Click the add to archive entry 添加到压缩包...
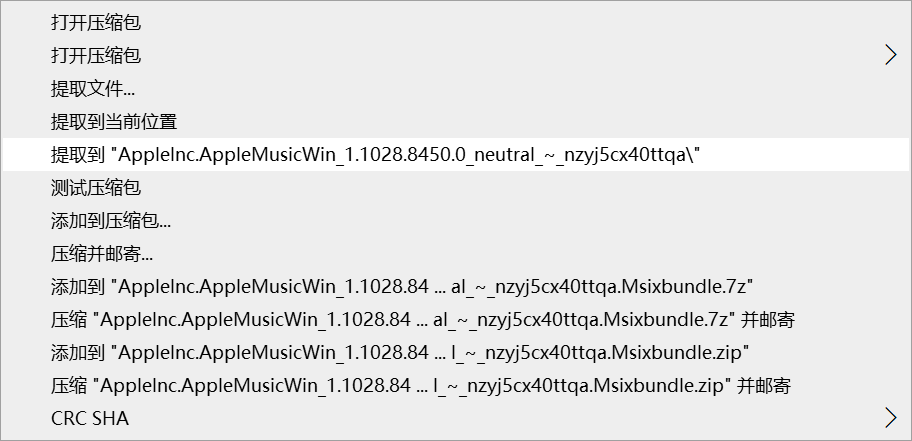 456,220
